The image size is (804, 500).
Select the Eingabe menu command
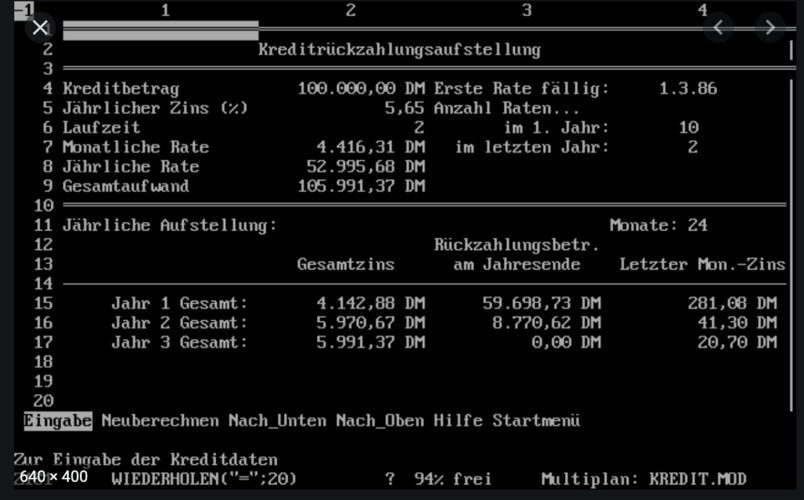click(x=58, y=421)
